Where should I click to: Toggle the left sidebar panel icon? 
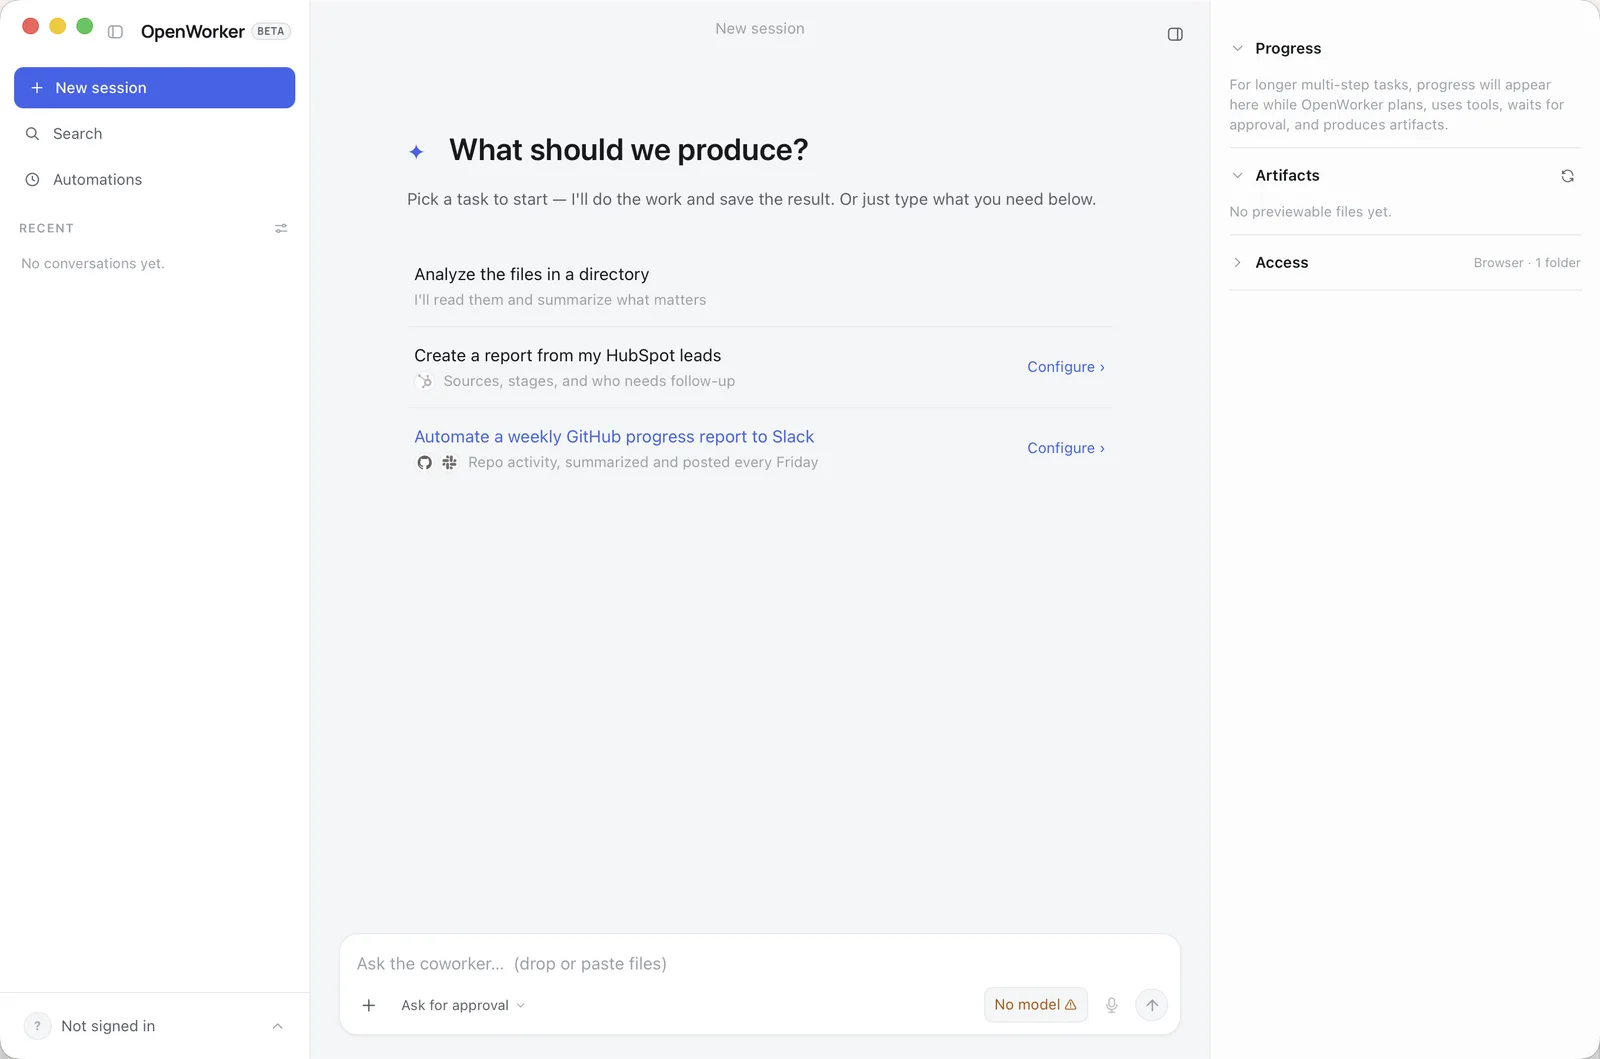(x=115, y=32)
